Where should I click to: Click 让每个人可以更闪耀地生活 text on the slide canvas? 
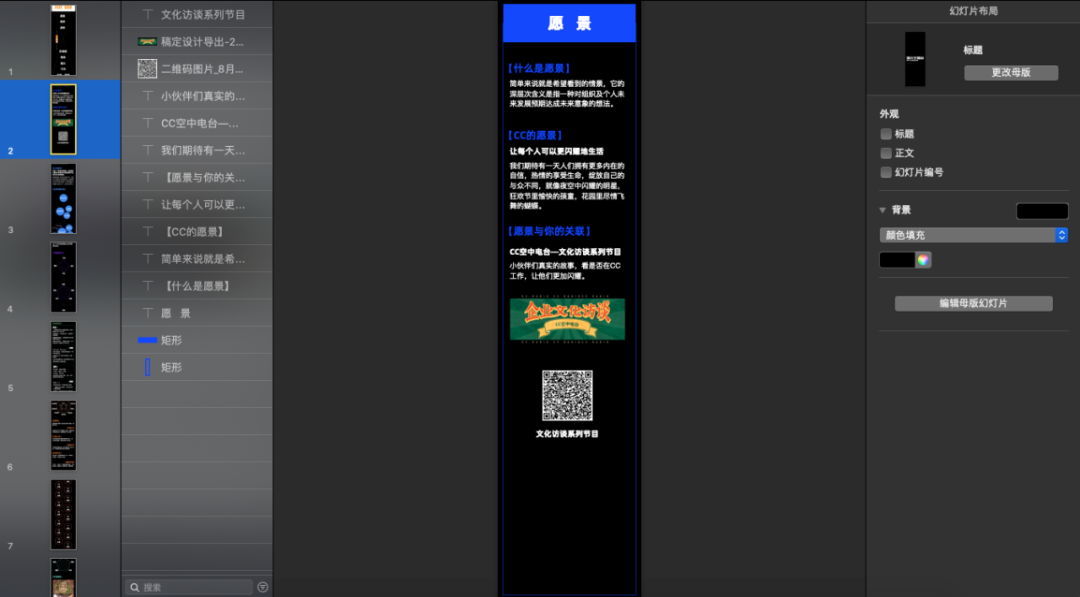point(557,151)
